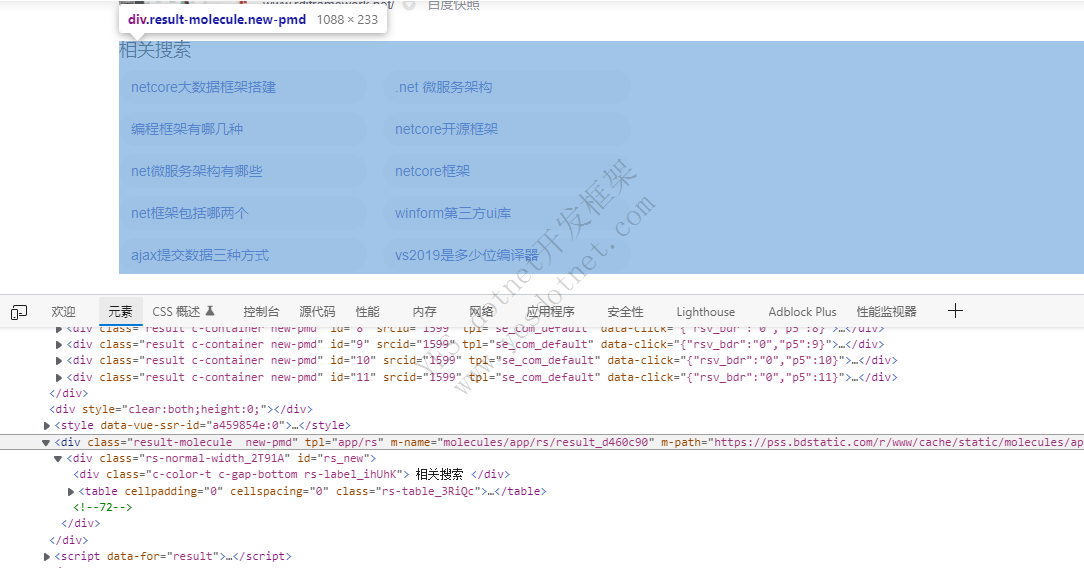Open the CSS 概述 tab
The image size is (1084, 568).
176,312
